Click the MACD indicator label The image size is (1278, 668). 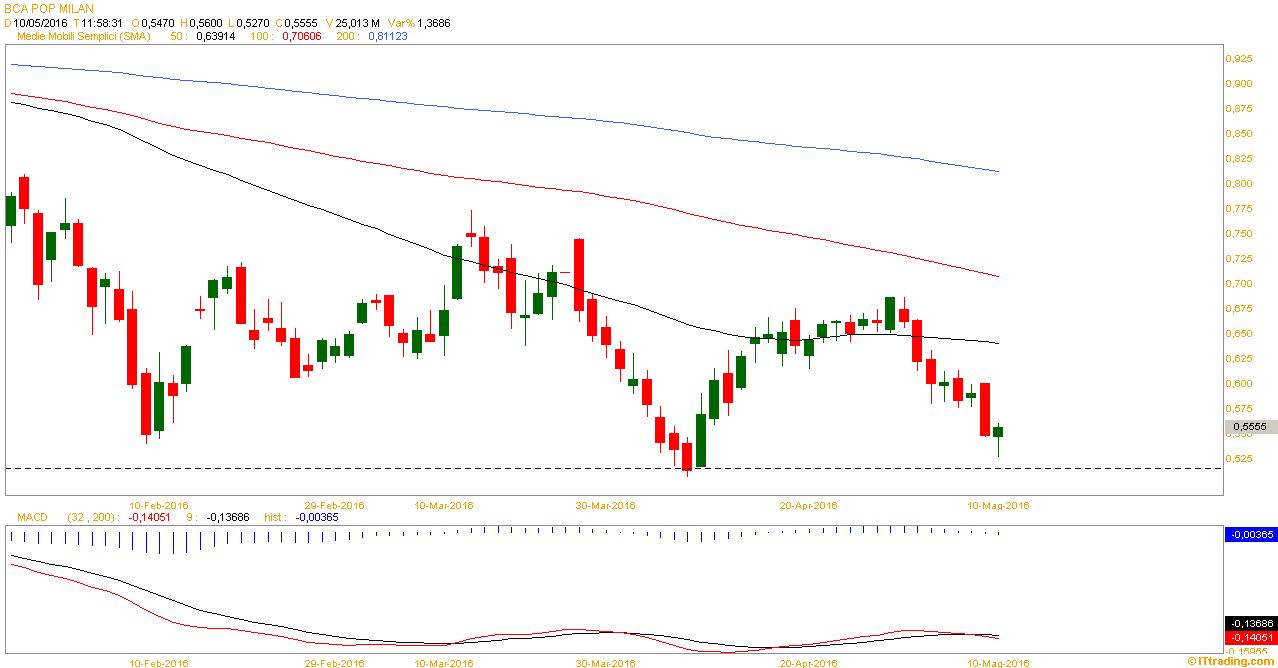pos(33,517)
